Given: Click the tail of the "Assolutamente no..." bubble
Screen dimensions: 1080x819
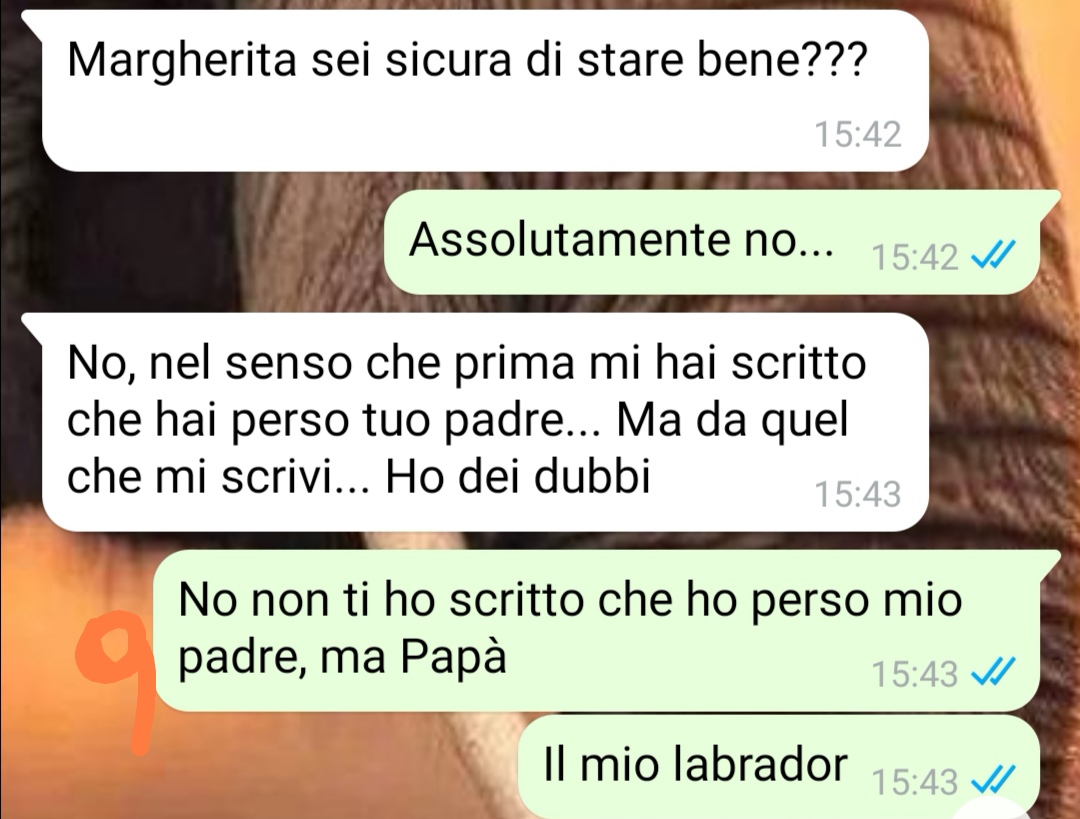Looking at the screenshot, I should (x=1048, y=200).
